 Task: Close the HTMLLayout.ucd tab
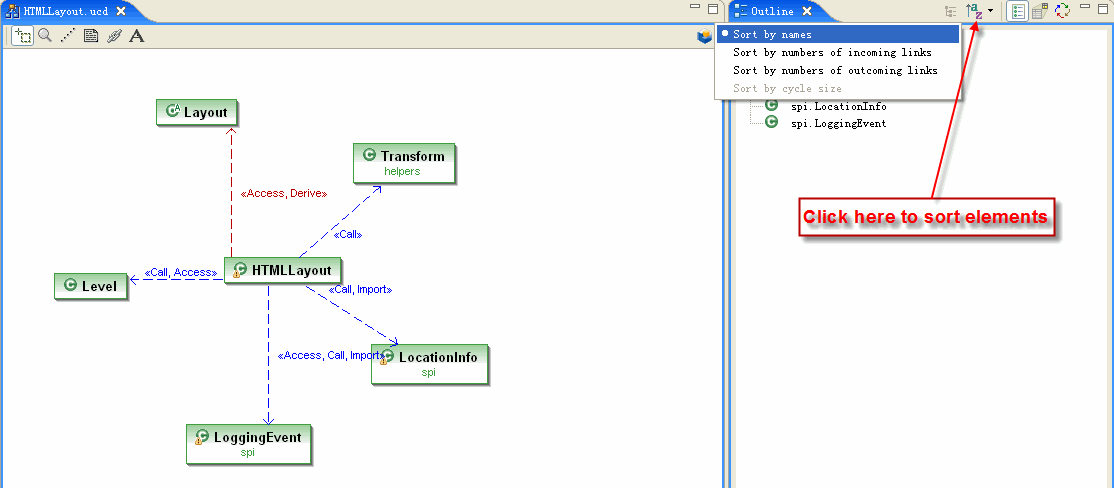point(121,11)
